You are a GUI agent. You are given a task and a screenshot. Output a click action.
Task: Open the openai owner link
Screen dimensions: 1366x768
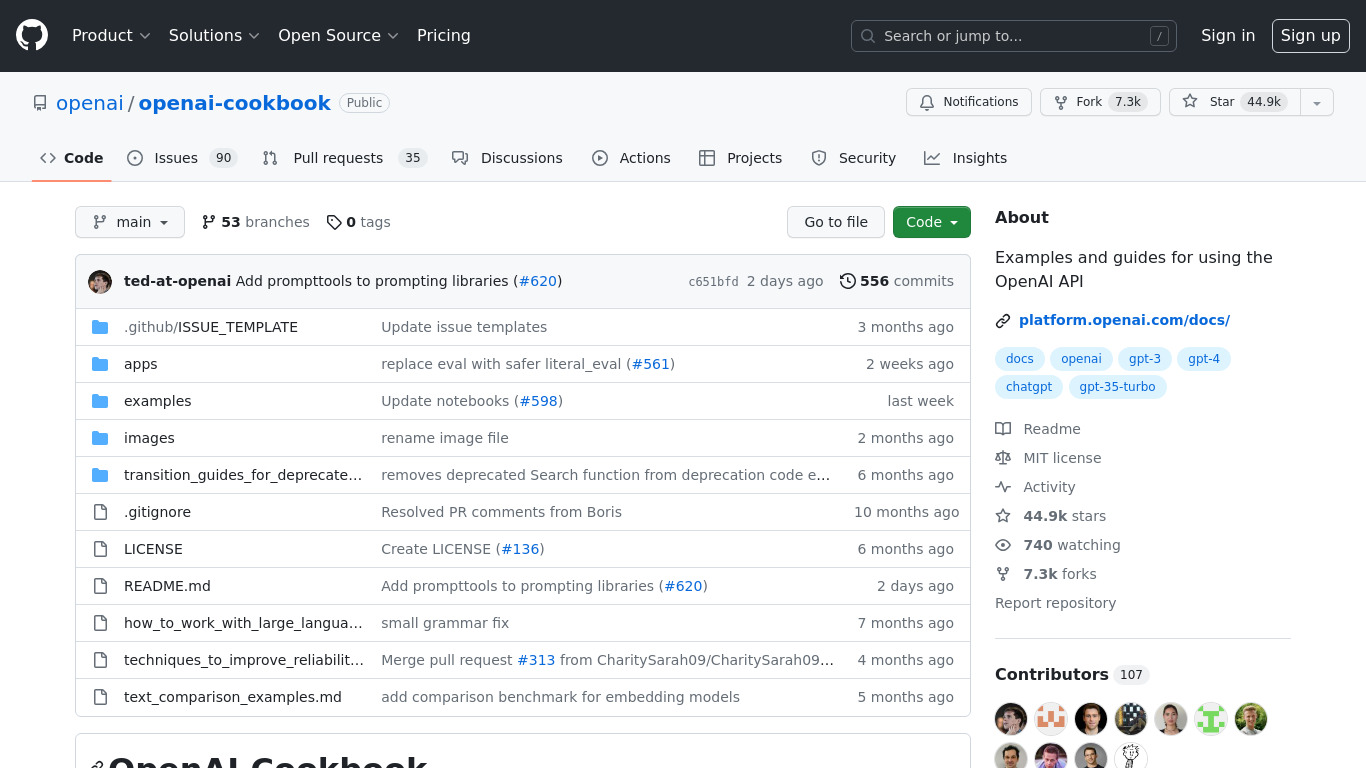pyautogui.click(x=90, y=103)
